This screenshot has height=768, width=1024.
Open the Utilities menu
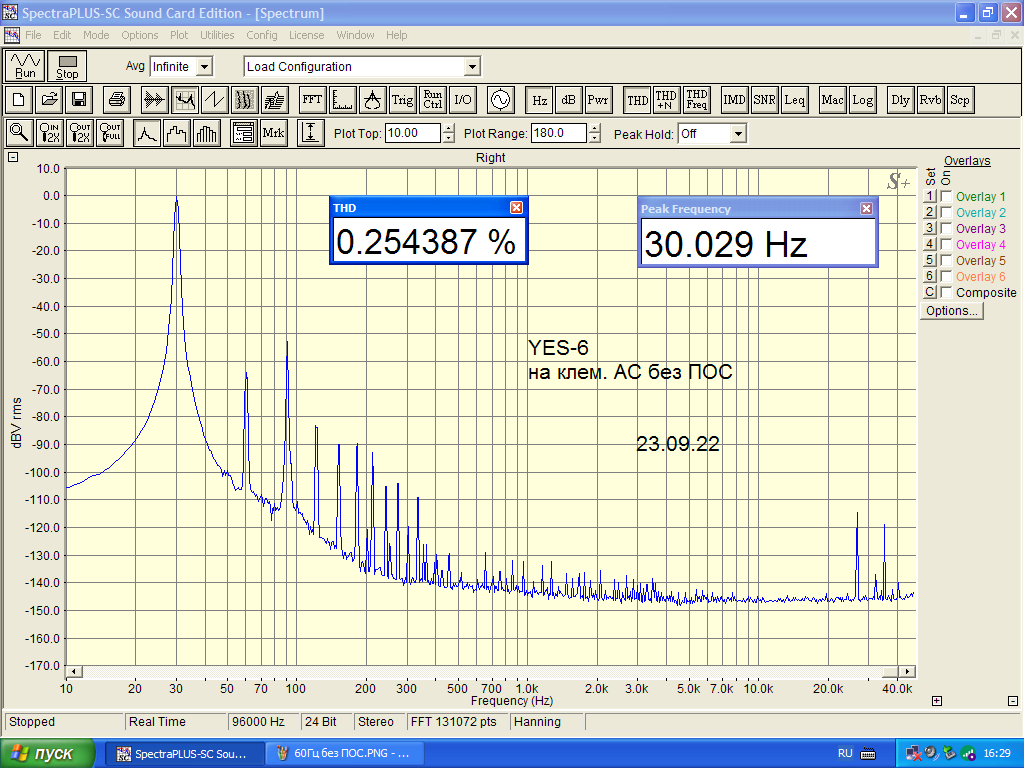point(217,35)
